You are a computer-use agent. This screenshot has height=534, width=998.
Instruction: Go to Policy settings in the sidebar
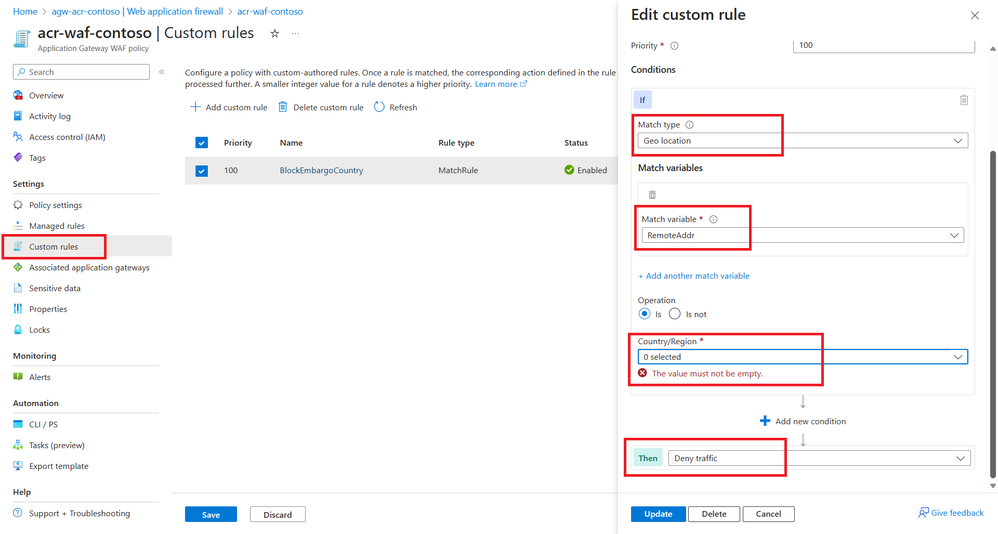pos(55,205)
